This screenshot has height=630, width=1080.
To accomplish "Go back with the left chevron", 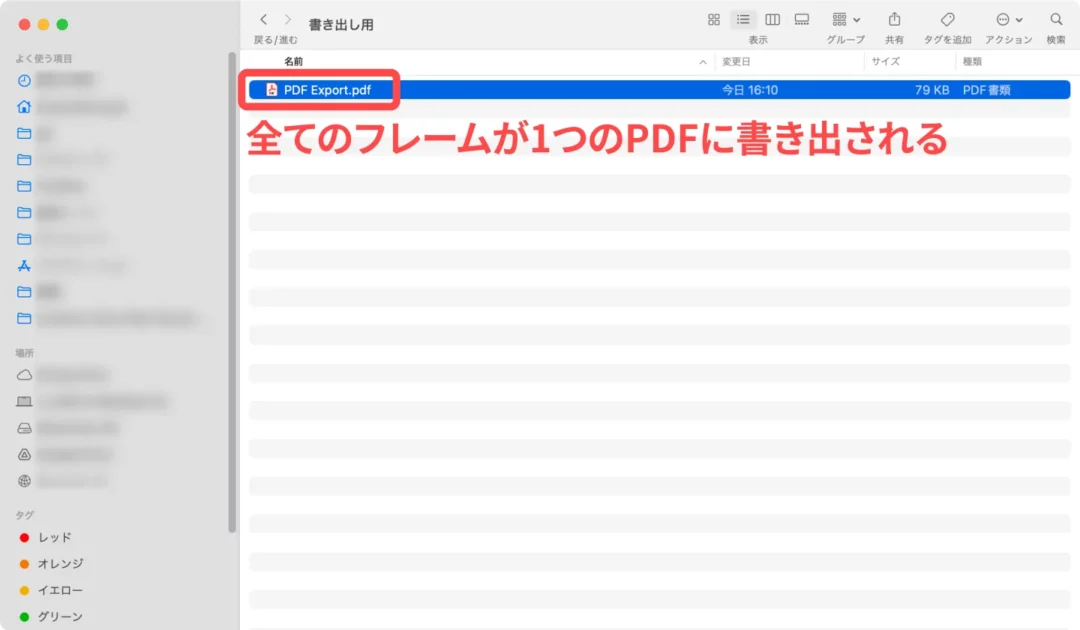I will click(264, 20).
